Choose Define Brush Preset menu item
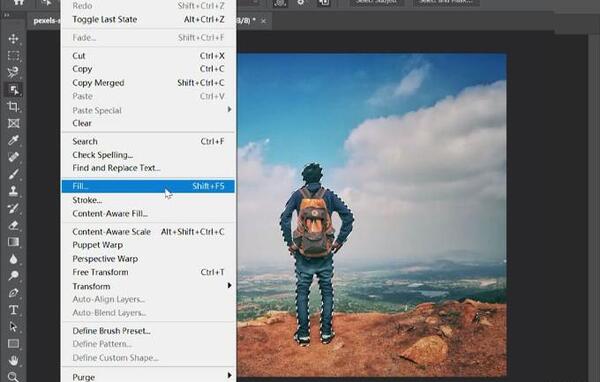600x382 pixels. click(148, 331)
